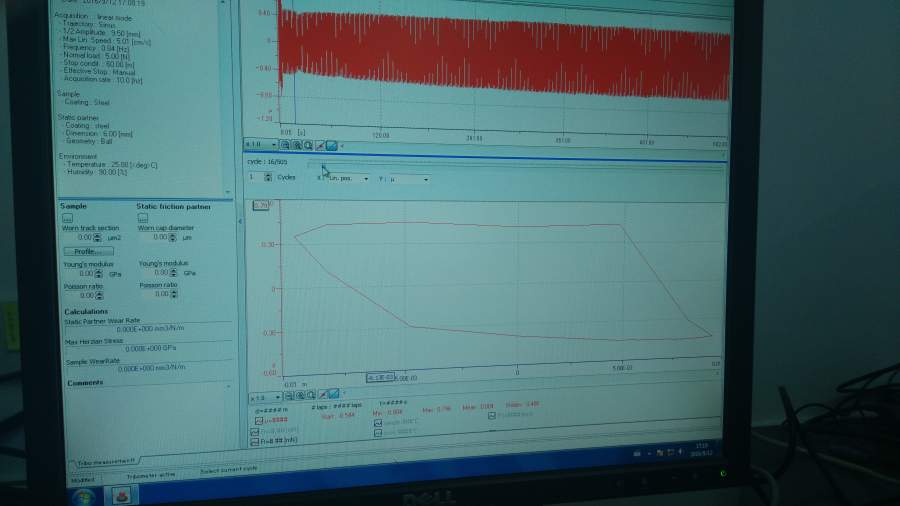Adjust the Cycles number stepper
This screenshot has height=506, width=900.
pos(268,177)
